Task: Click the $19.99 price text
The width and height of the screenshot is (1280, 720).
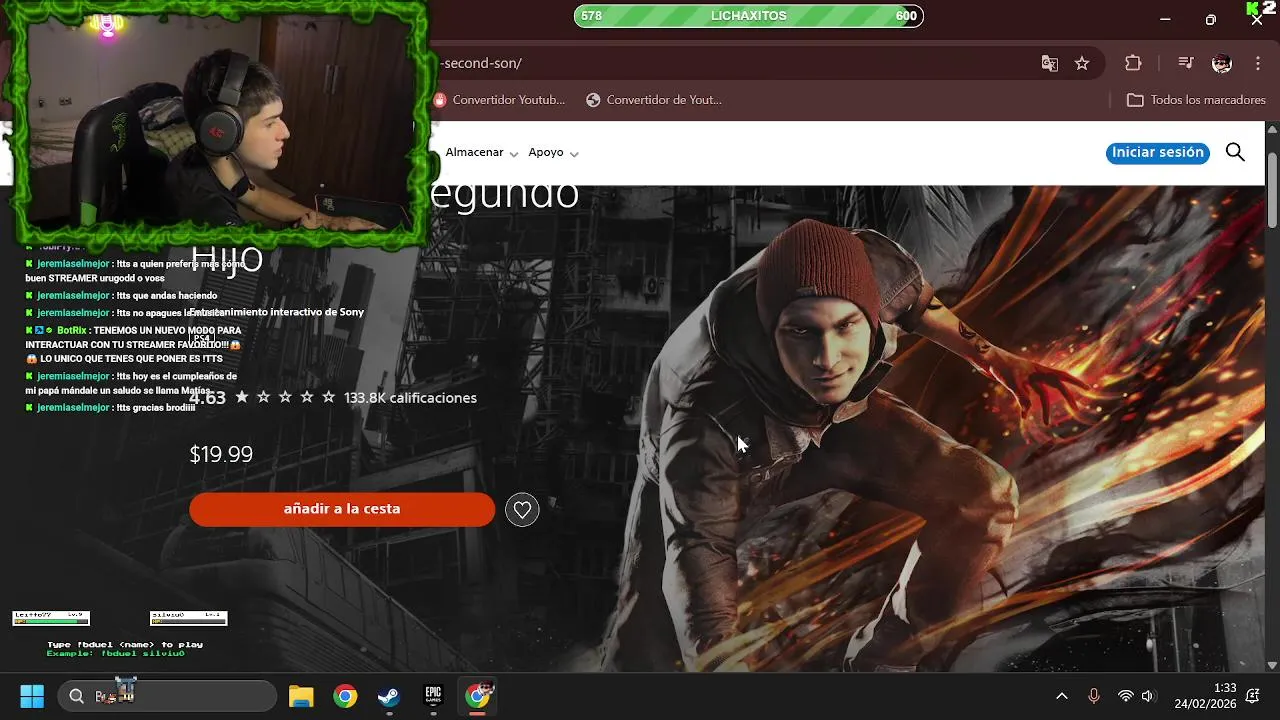Action: [221, 454]
